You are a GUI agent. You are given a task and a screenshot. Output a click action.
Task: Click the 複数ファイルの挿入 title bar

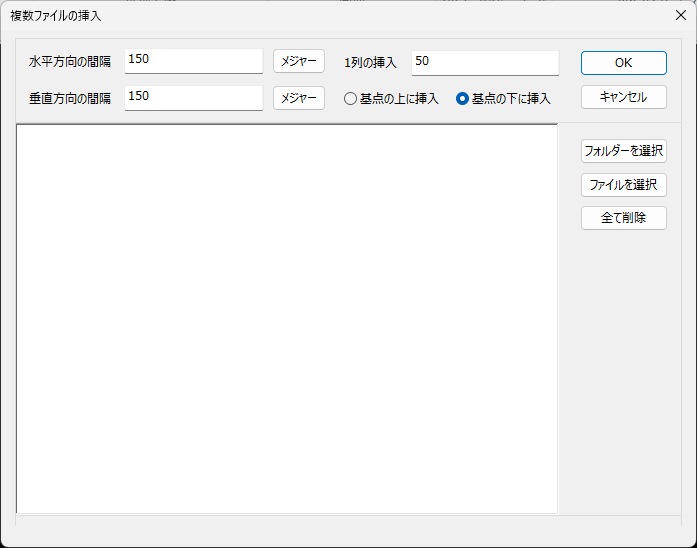coord(300,16)
